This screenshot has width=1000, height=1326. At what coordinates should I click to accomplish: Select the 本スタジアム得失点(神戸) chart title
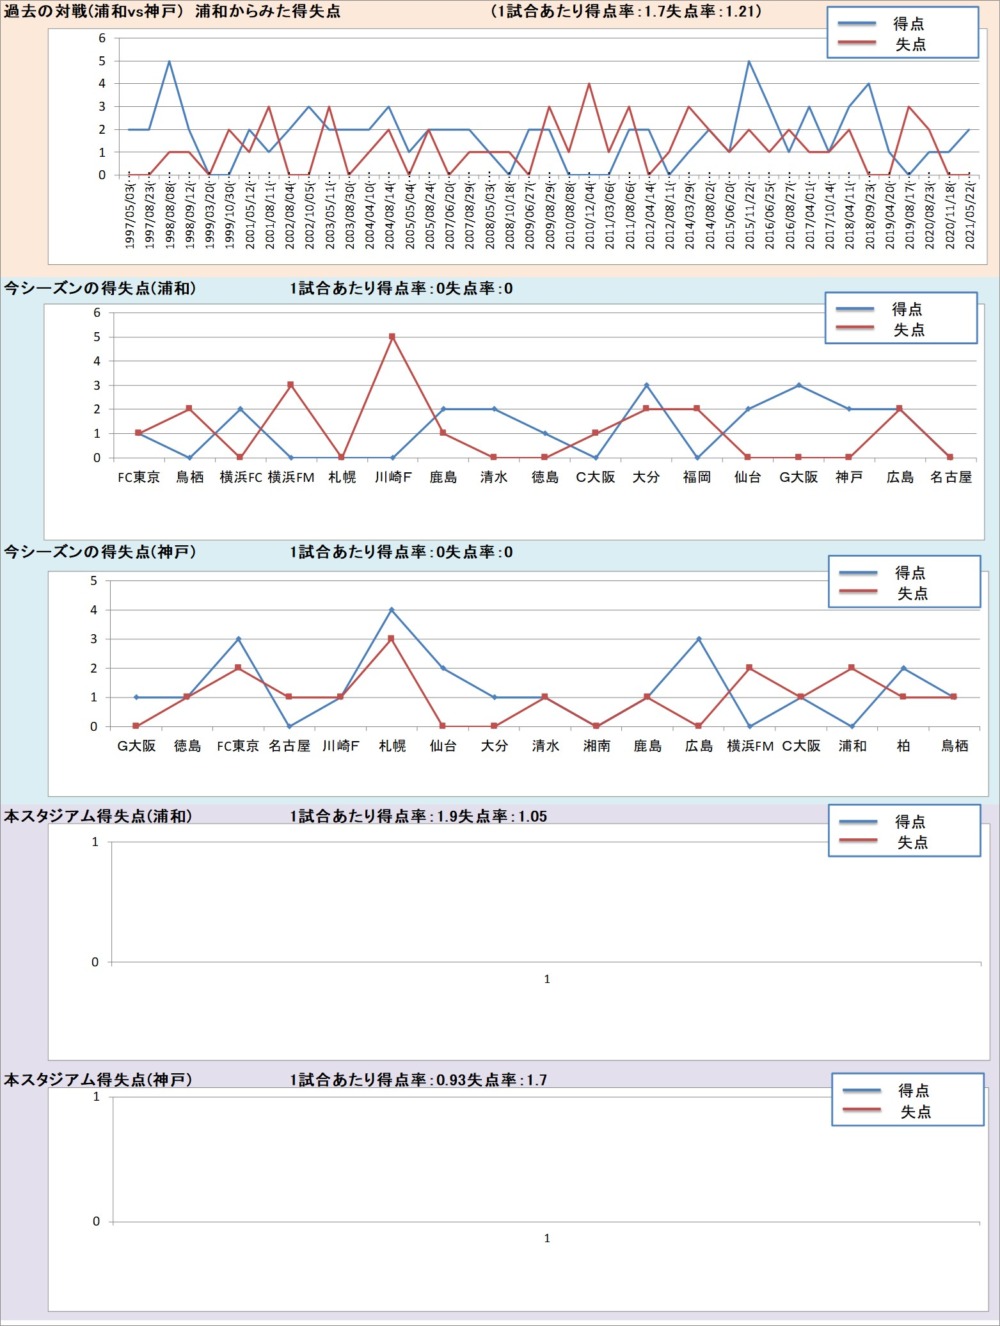coord(98,1080)
